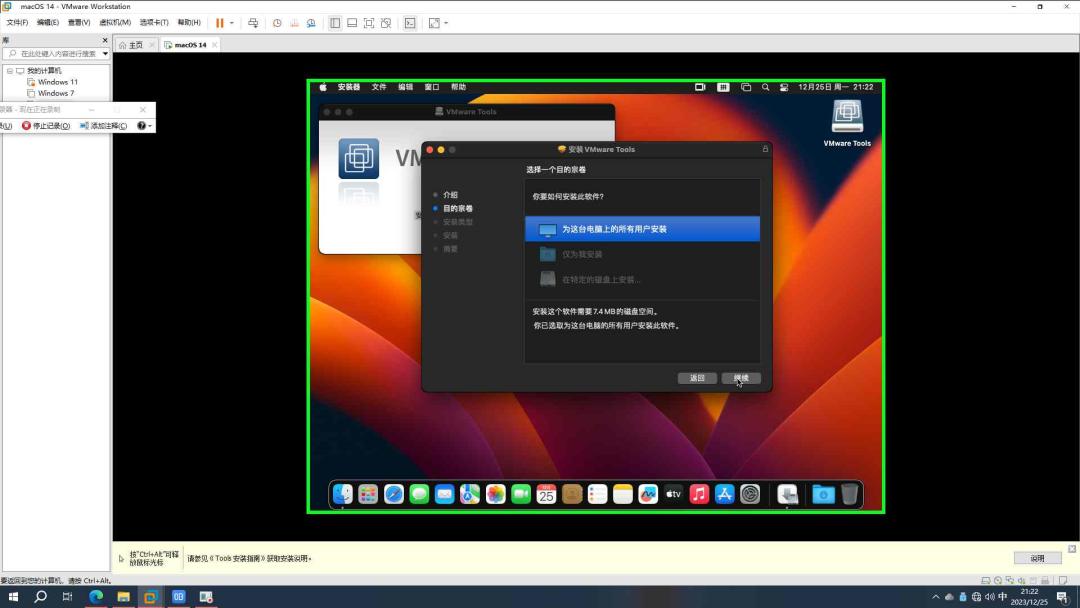The width and height of the screenshot is (1080, 608).
Task: Open Spotlight search in the macOS menu bar
Action: [x=766, y=87]
